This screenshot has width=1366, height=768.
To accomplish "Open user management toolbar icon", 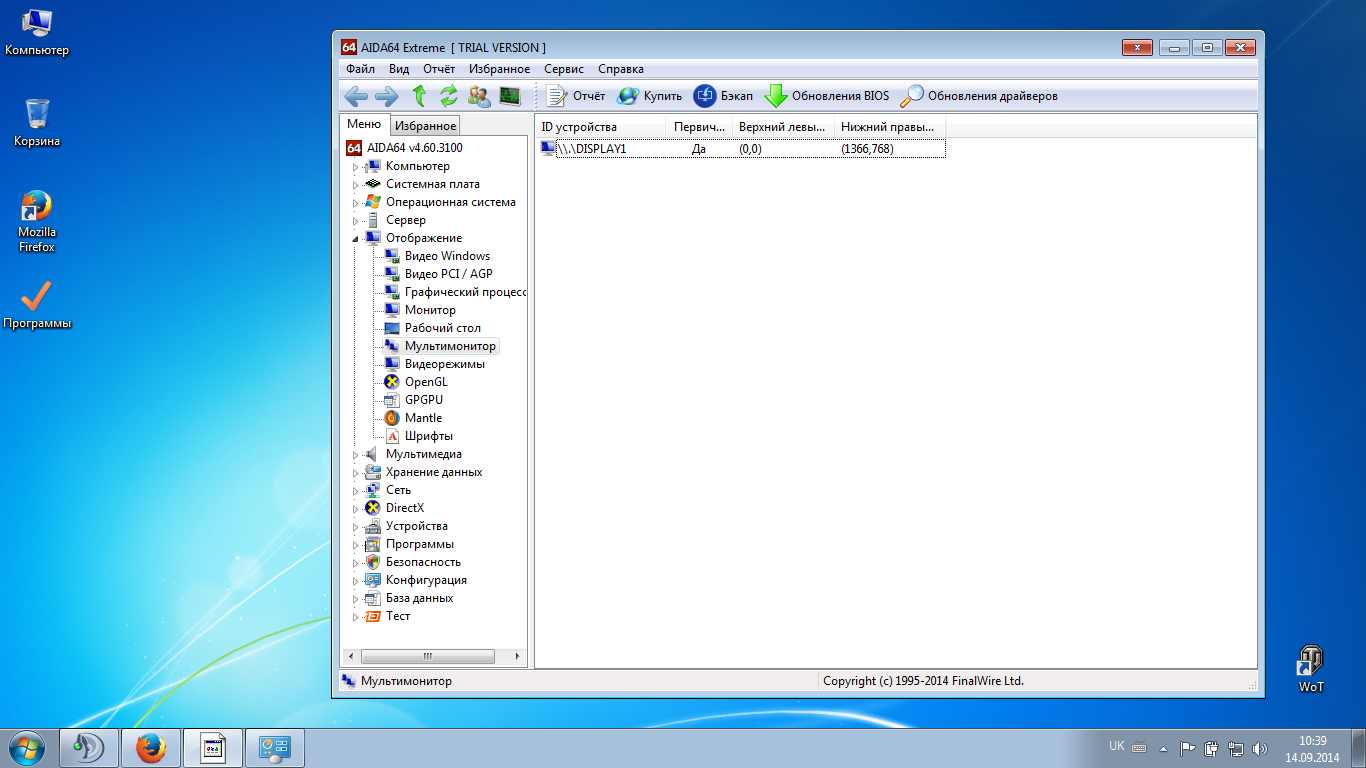I will pyautogui.click(x=479, y=96).
